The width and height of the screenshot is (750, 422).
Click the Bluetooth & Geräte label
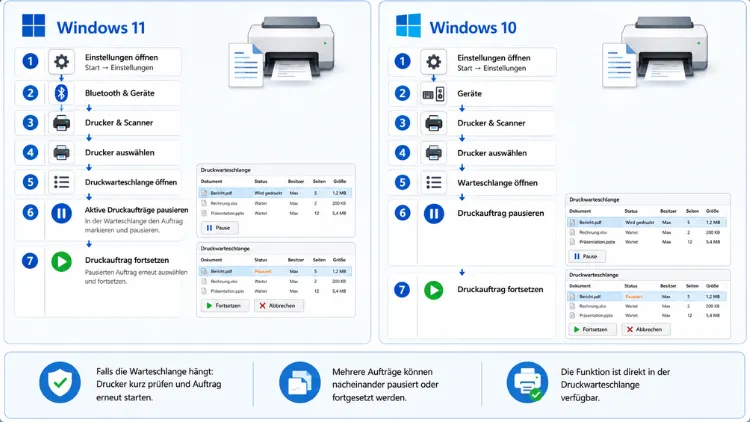click(x=120, y=93)
